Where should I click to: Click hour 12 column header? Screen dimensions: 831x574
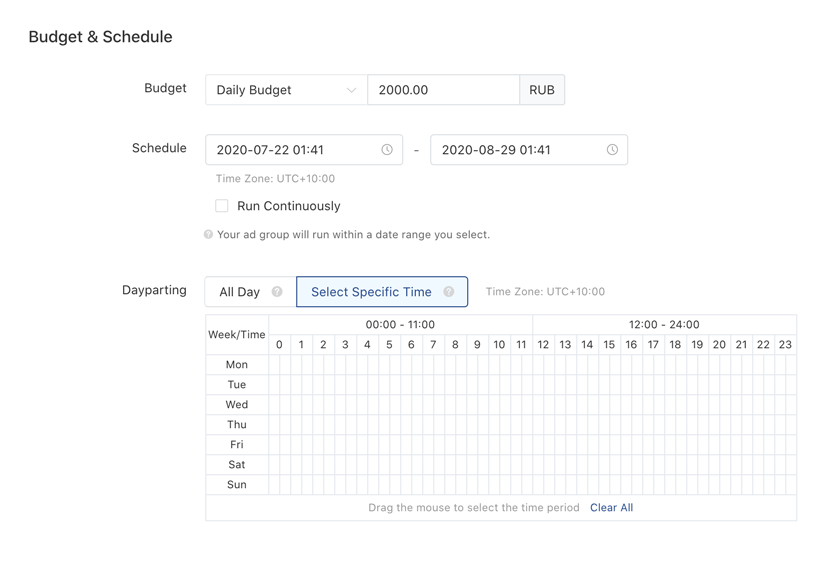click(543, 345)
